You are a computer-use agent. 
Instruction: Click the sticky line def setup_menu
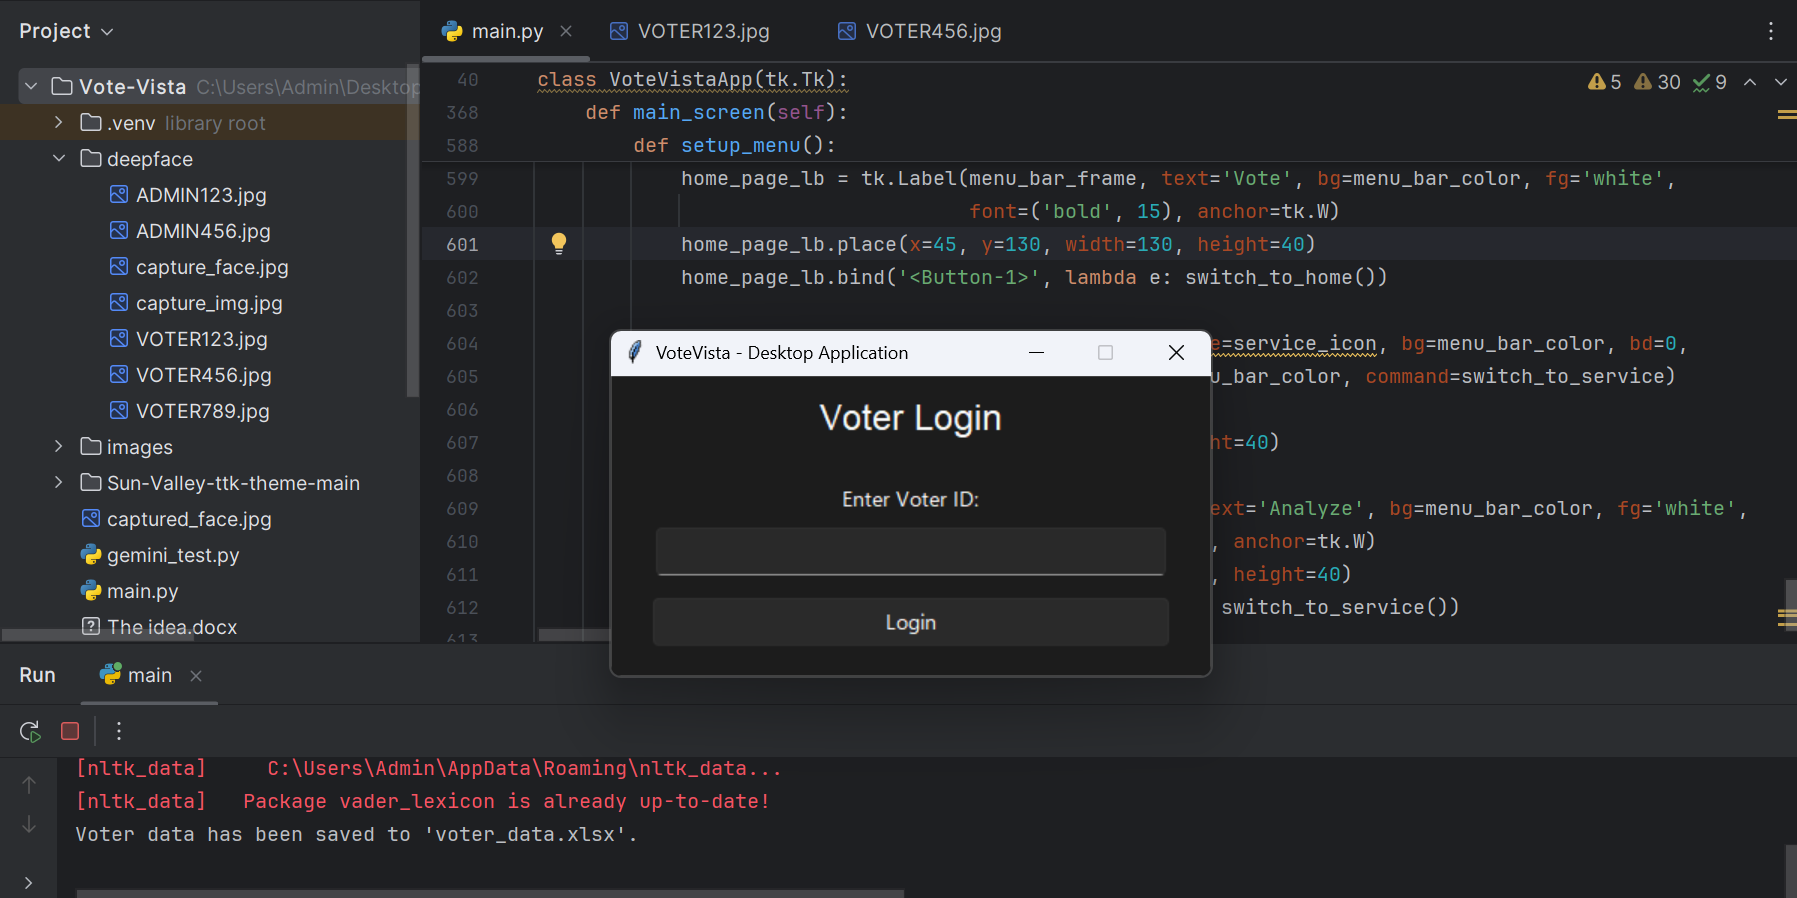pos(734,145)
